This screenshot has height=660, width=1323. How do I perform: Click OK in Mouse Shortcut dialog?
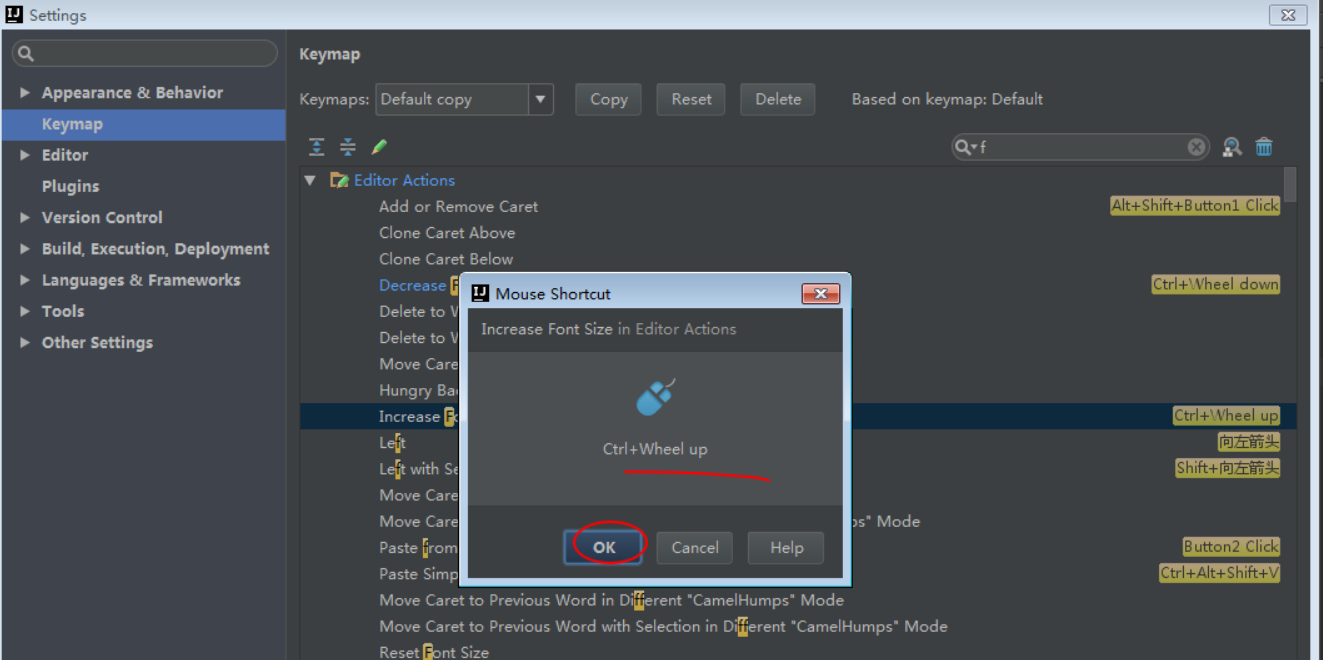(604, 547)
